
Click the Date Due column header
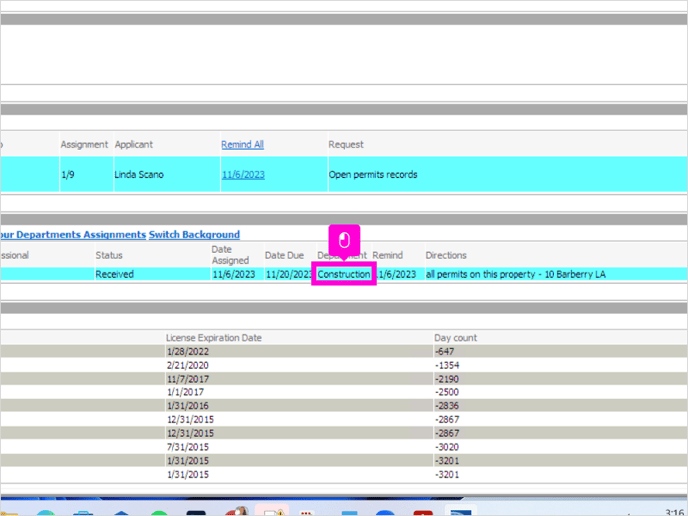coord(284,255)
